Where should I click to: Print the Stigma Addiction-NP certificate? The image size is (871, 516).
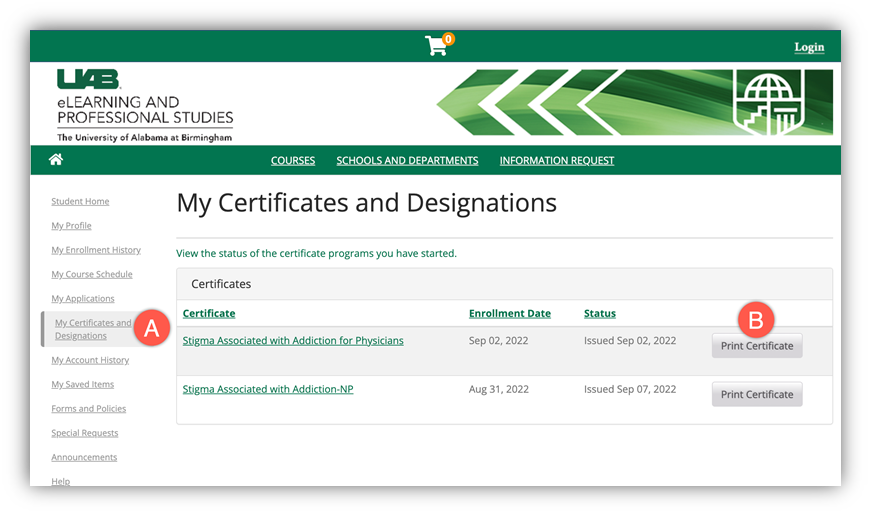757,395
